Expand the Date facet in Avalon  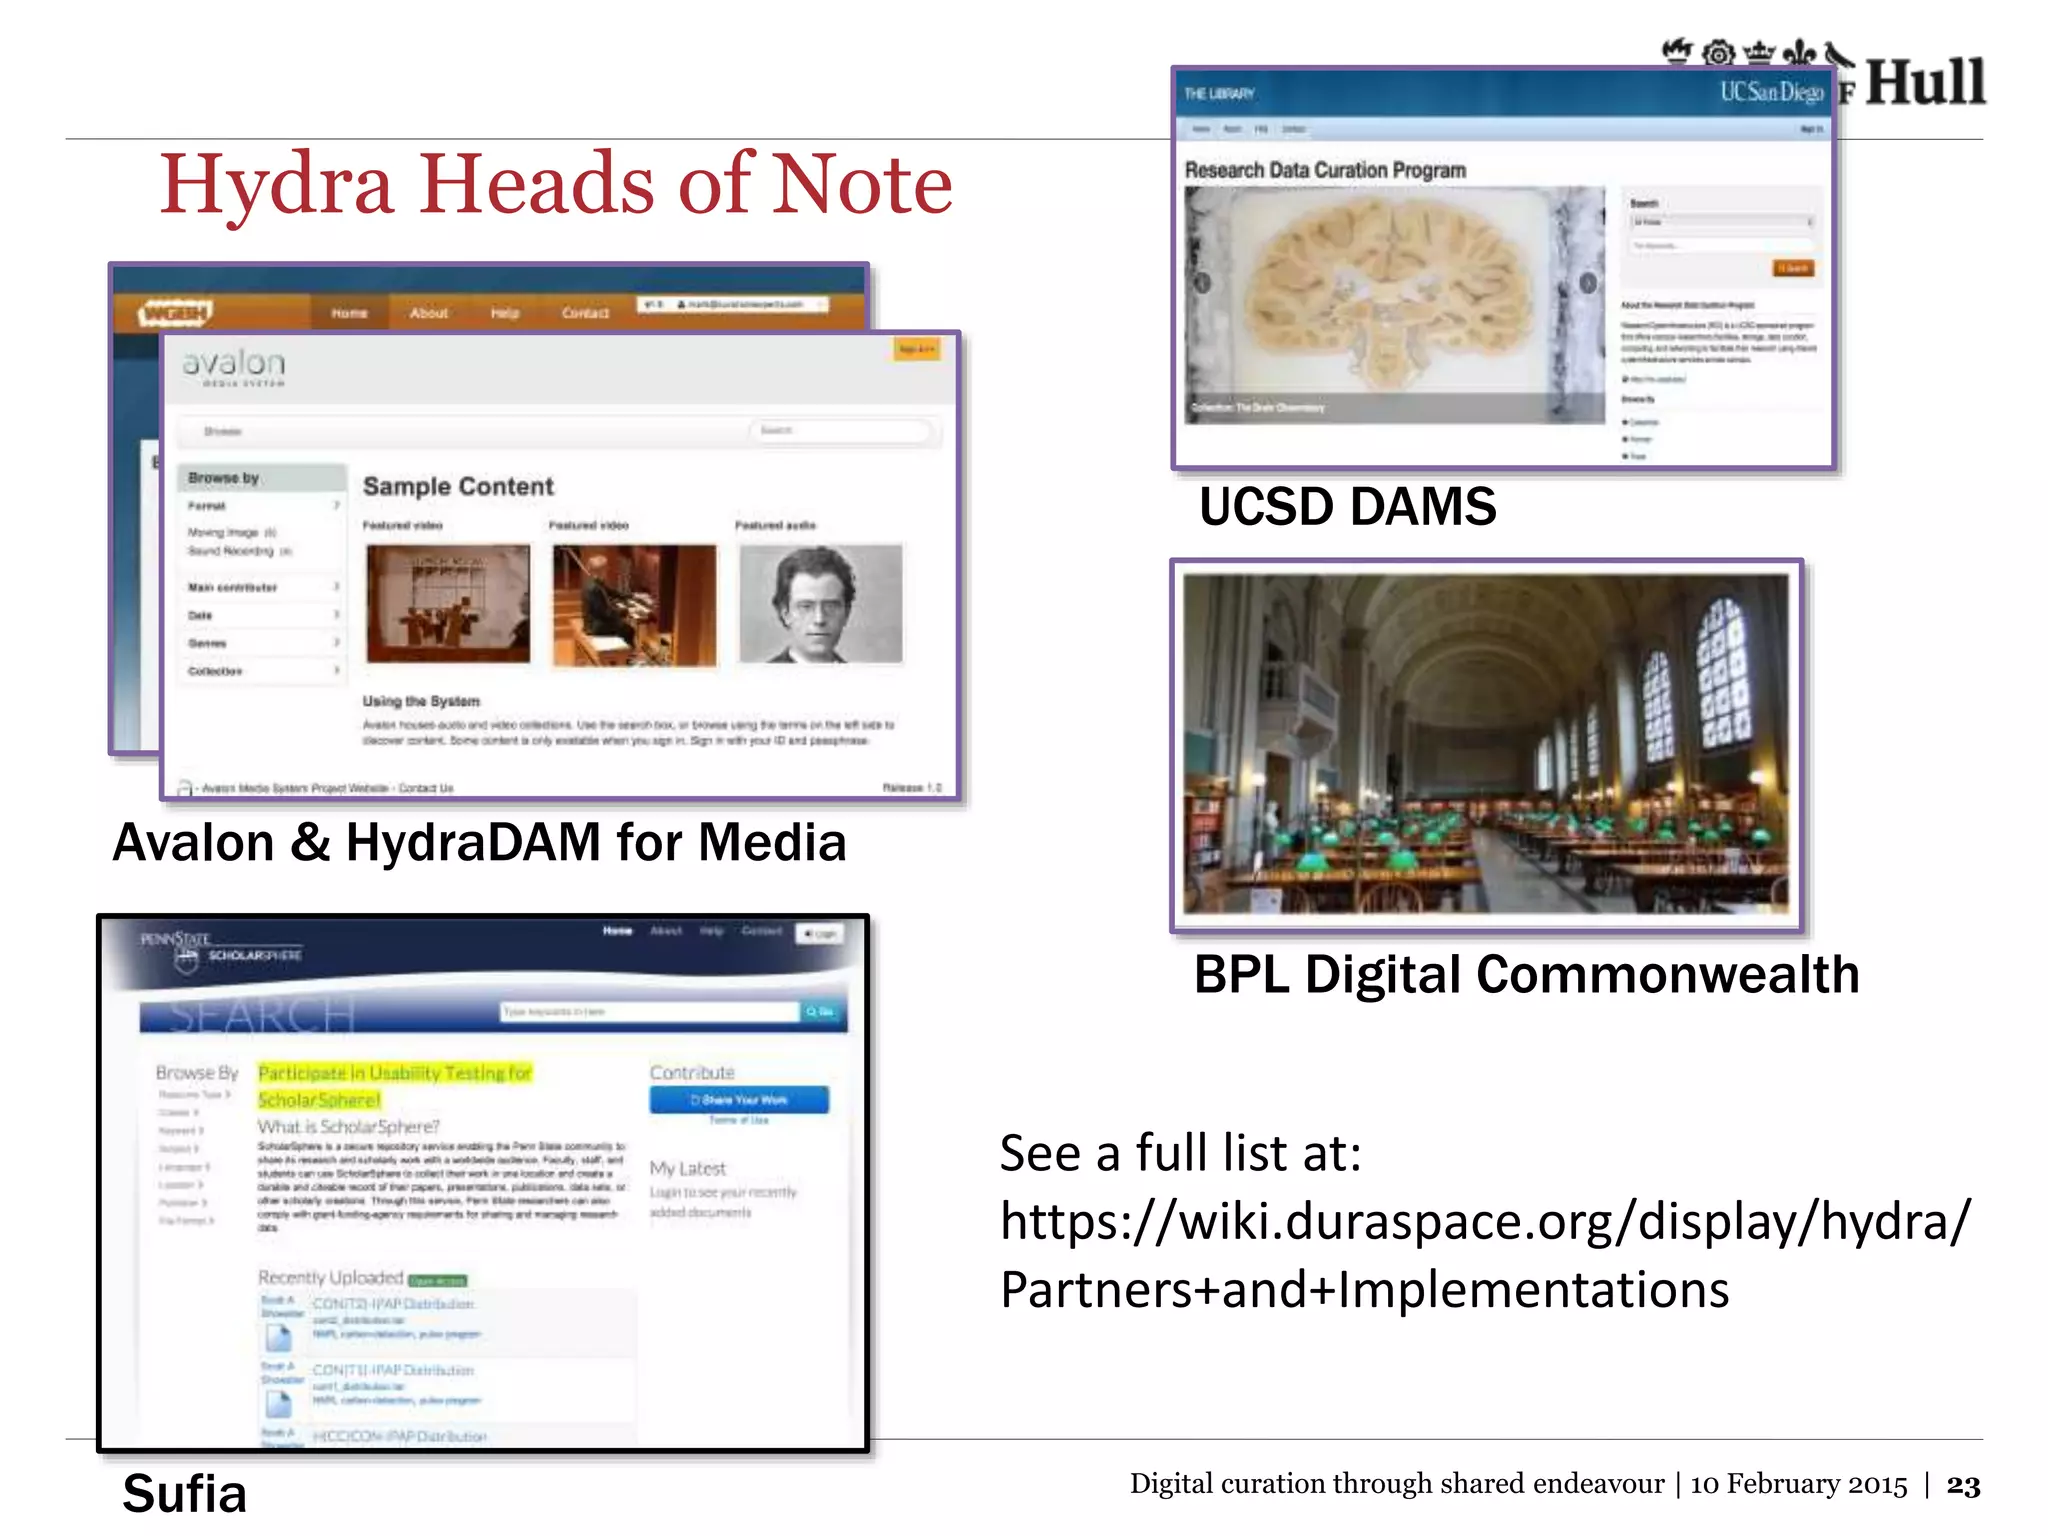click(x=264, y=615)
